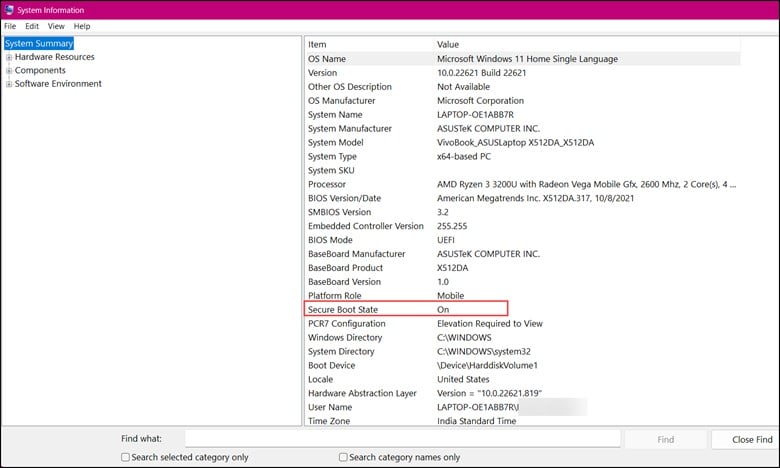Click the UEFI value for BIOS Mode
Screen dimensions: 780x468
(x=446, y=240)
